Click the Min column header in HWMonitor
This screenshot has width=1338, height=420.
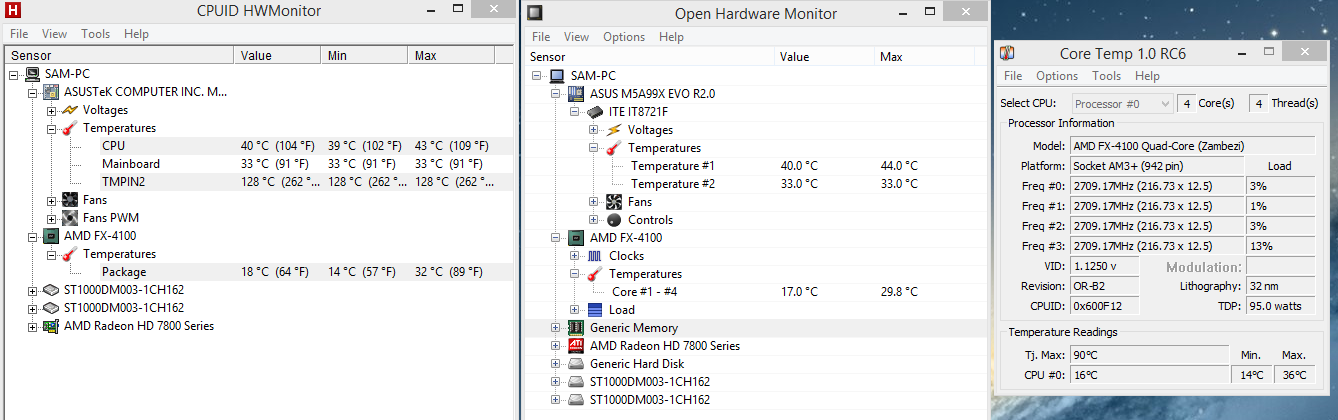click(337, 56)
